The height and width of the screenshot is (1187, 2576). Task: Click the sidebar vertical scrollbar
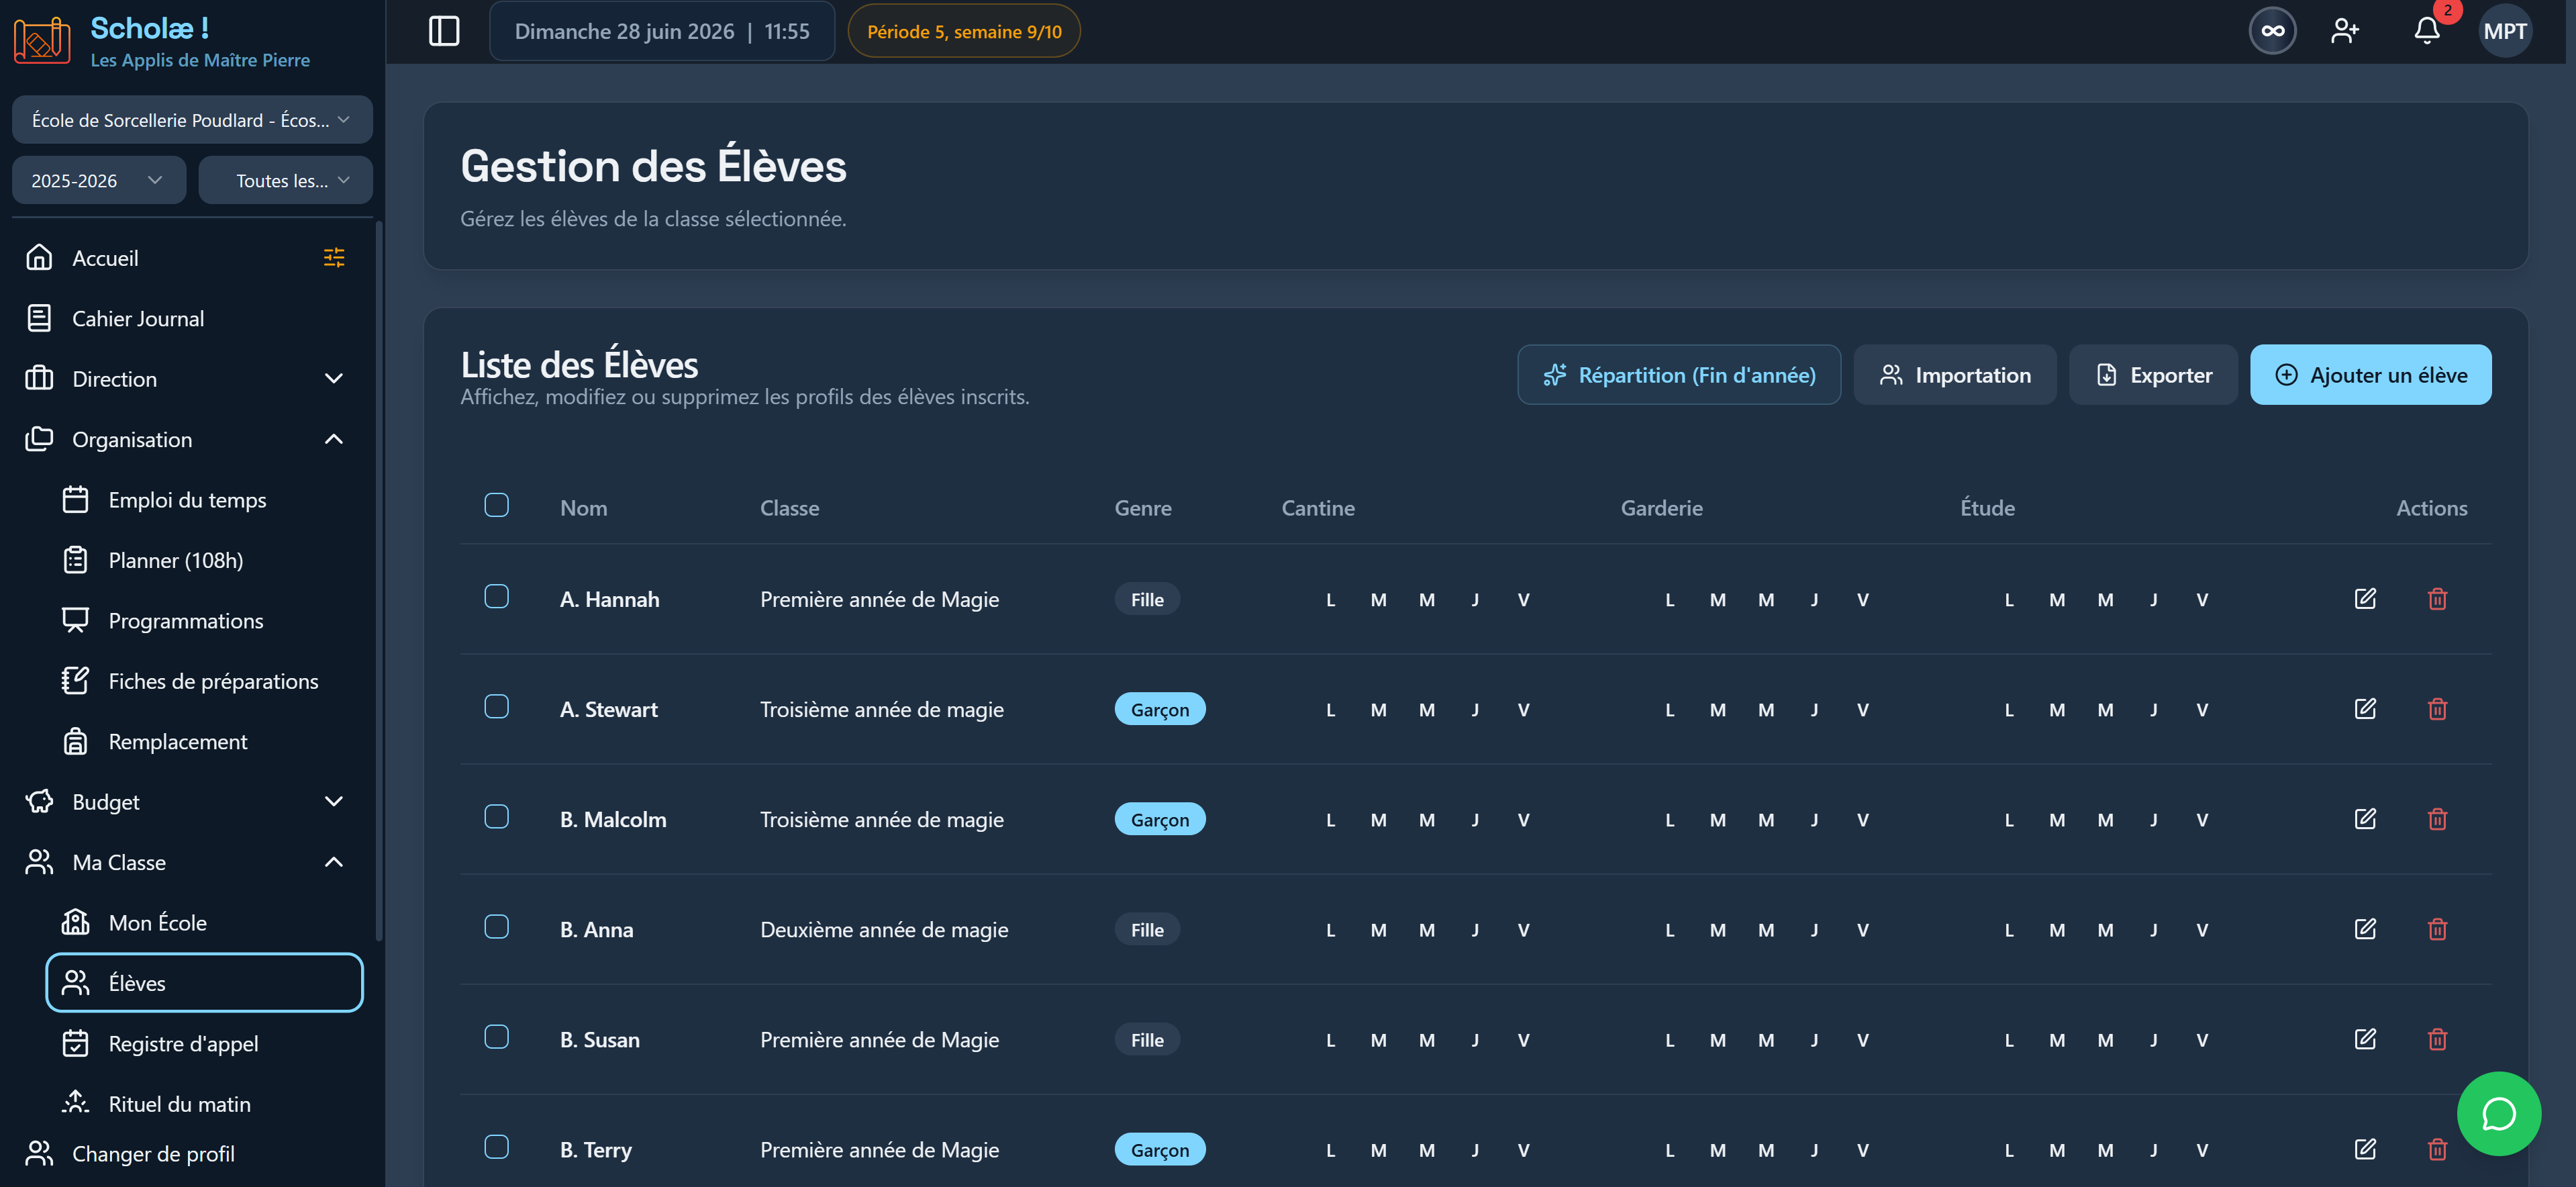[x=378, y=580]
